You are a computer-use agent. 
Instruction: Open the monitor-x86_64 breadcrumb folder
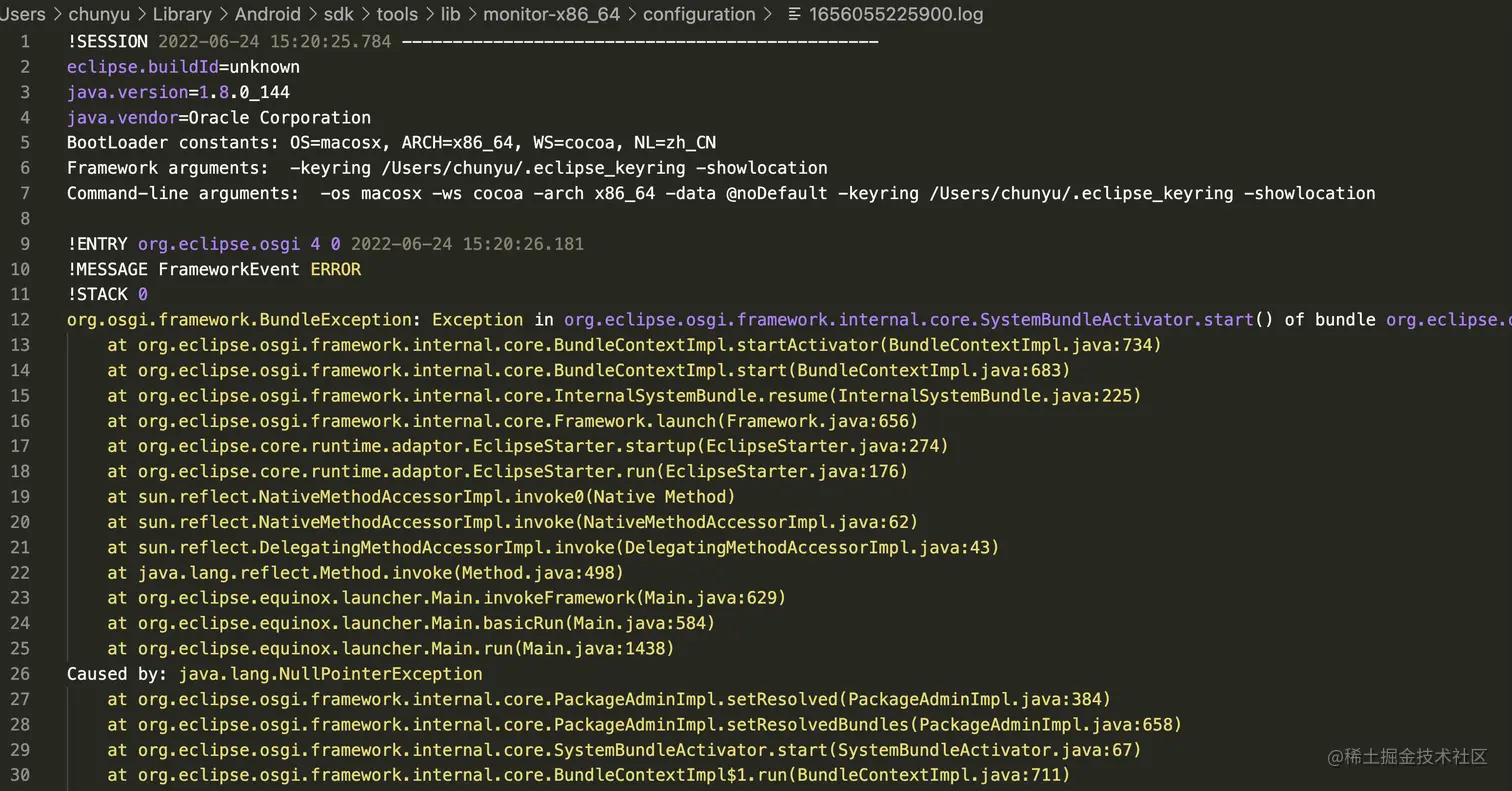(551, 14)
